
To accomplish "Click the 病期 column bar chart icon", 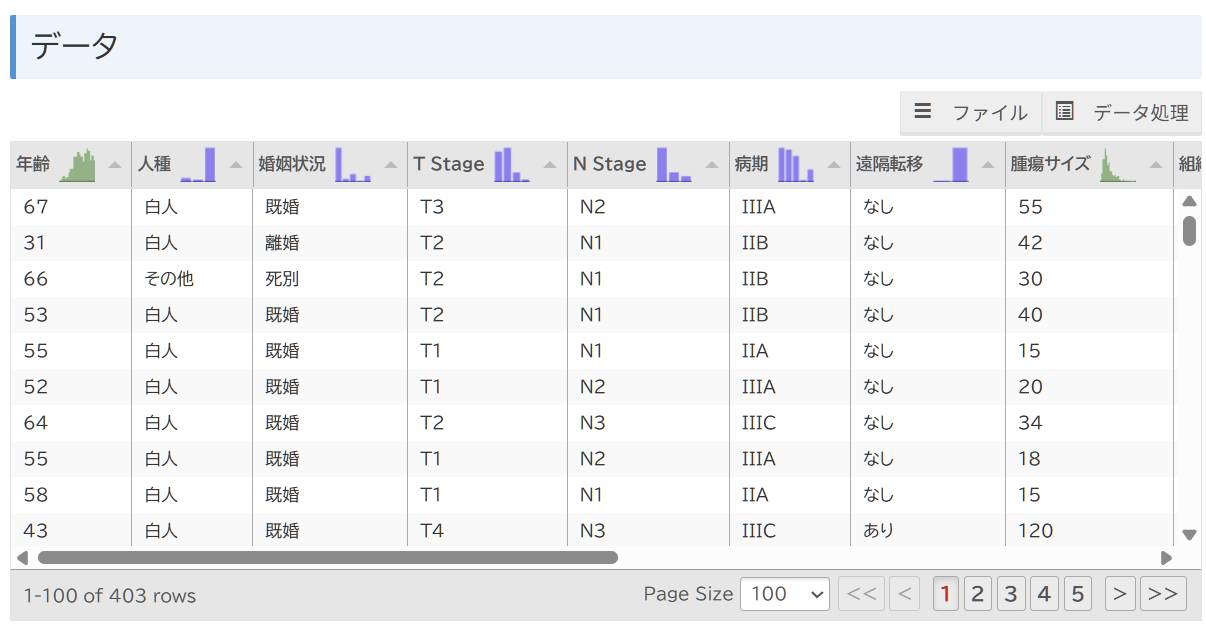I will [795, 165].
